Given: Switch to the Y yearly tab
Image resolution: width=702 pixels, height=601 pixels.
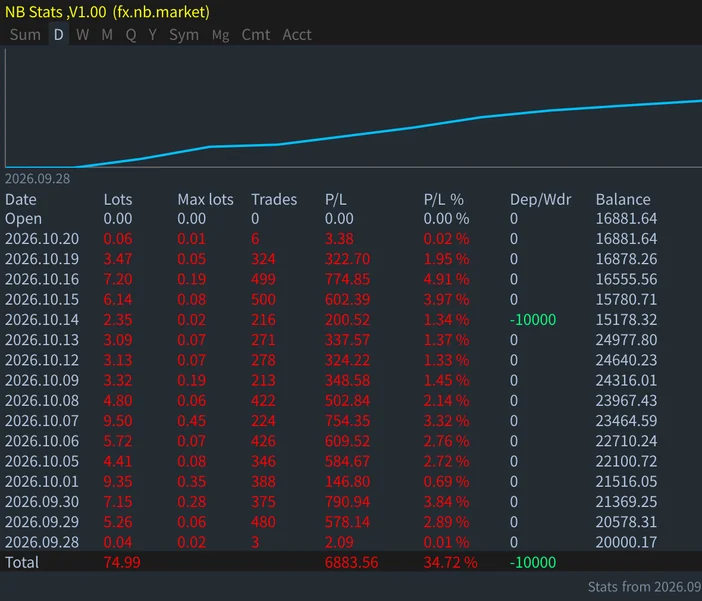Looking at the screenshot, I should [153, 35].
